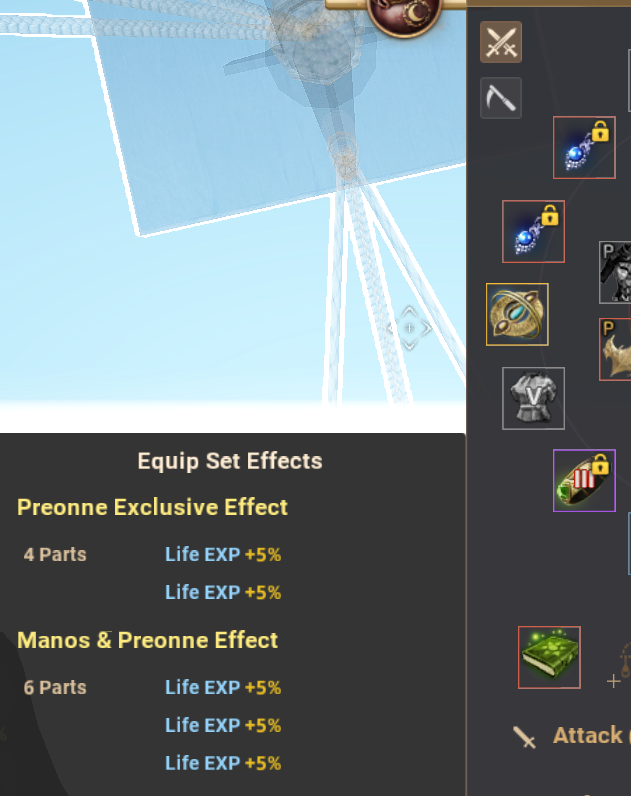Select the silver clothes marked V
The height and width of the screenshot is (796, 631).
click(533, 399)
